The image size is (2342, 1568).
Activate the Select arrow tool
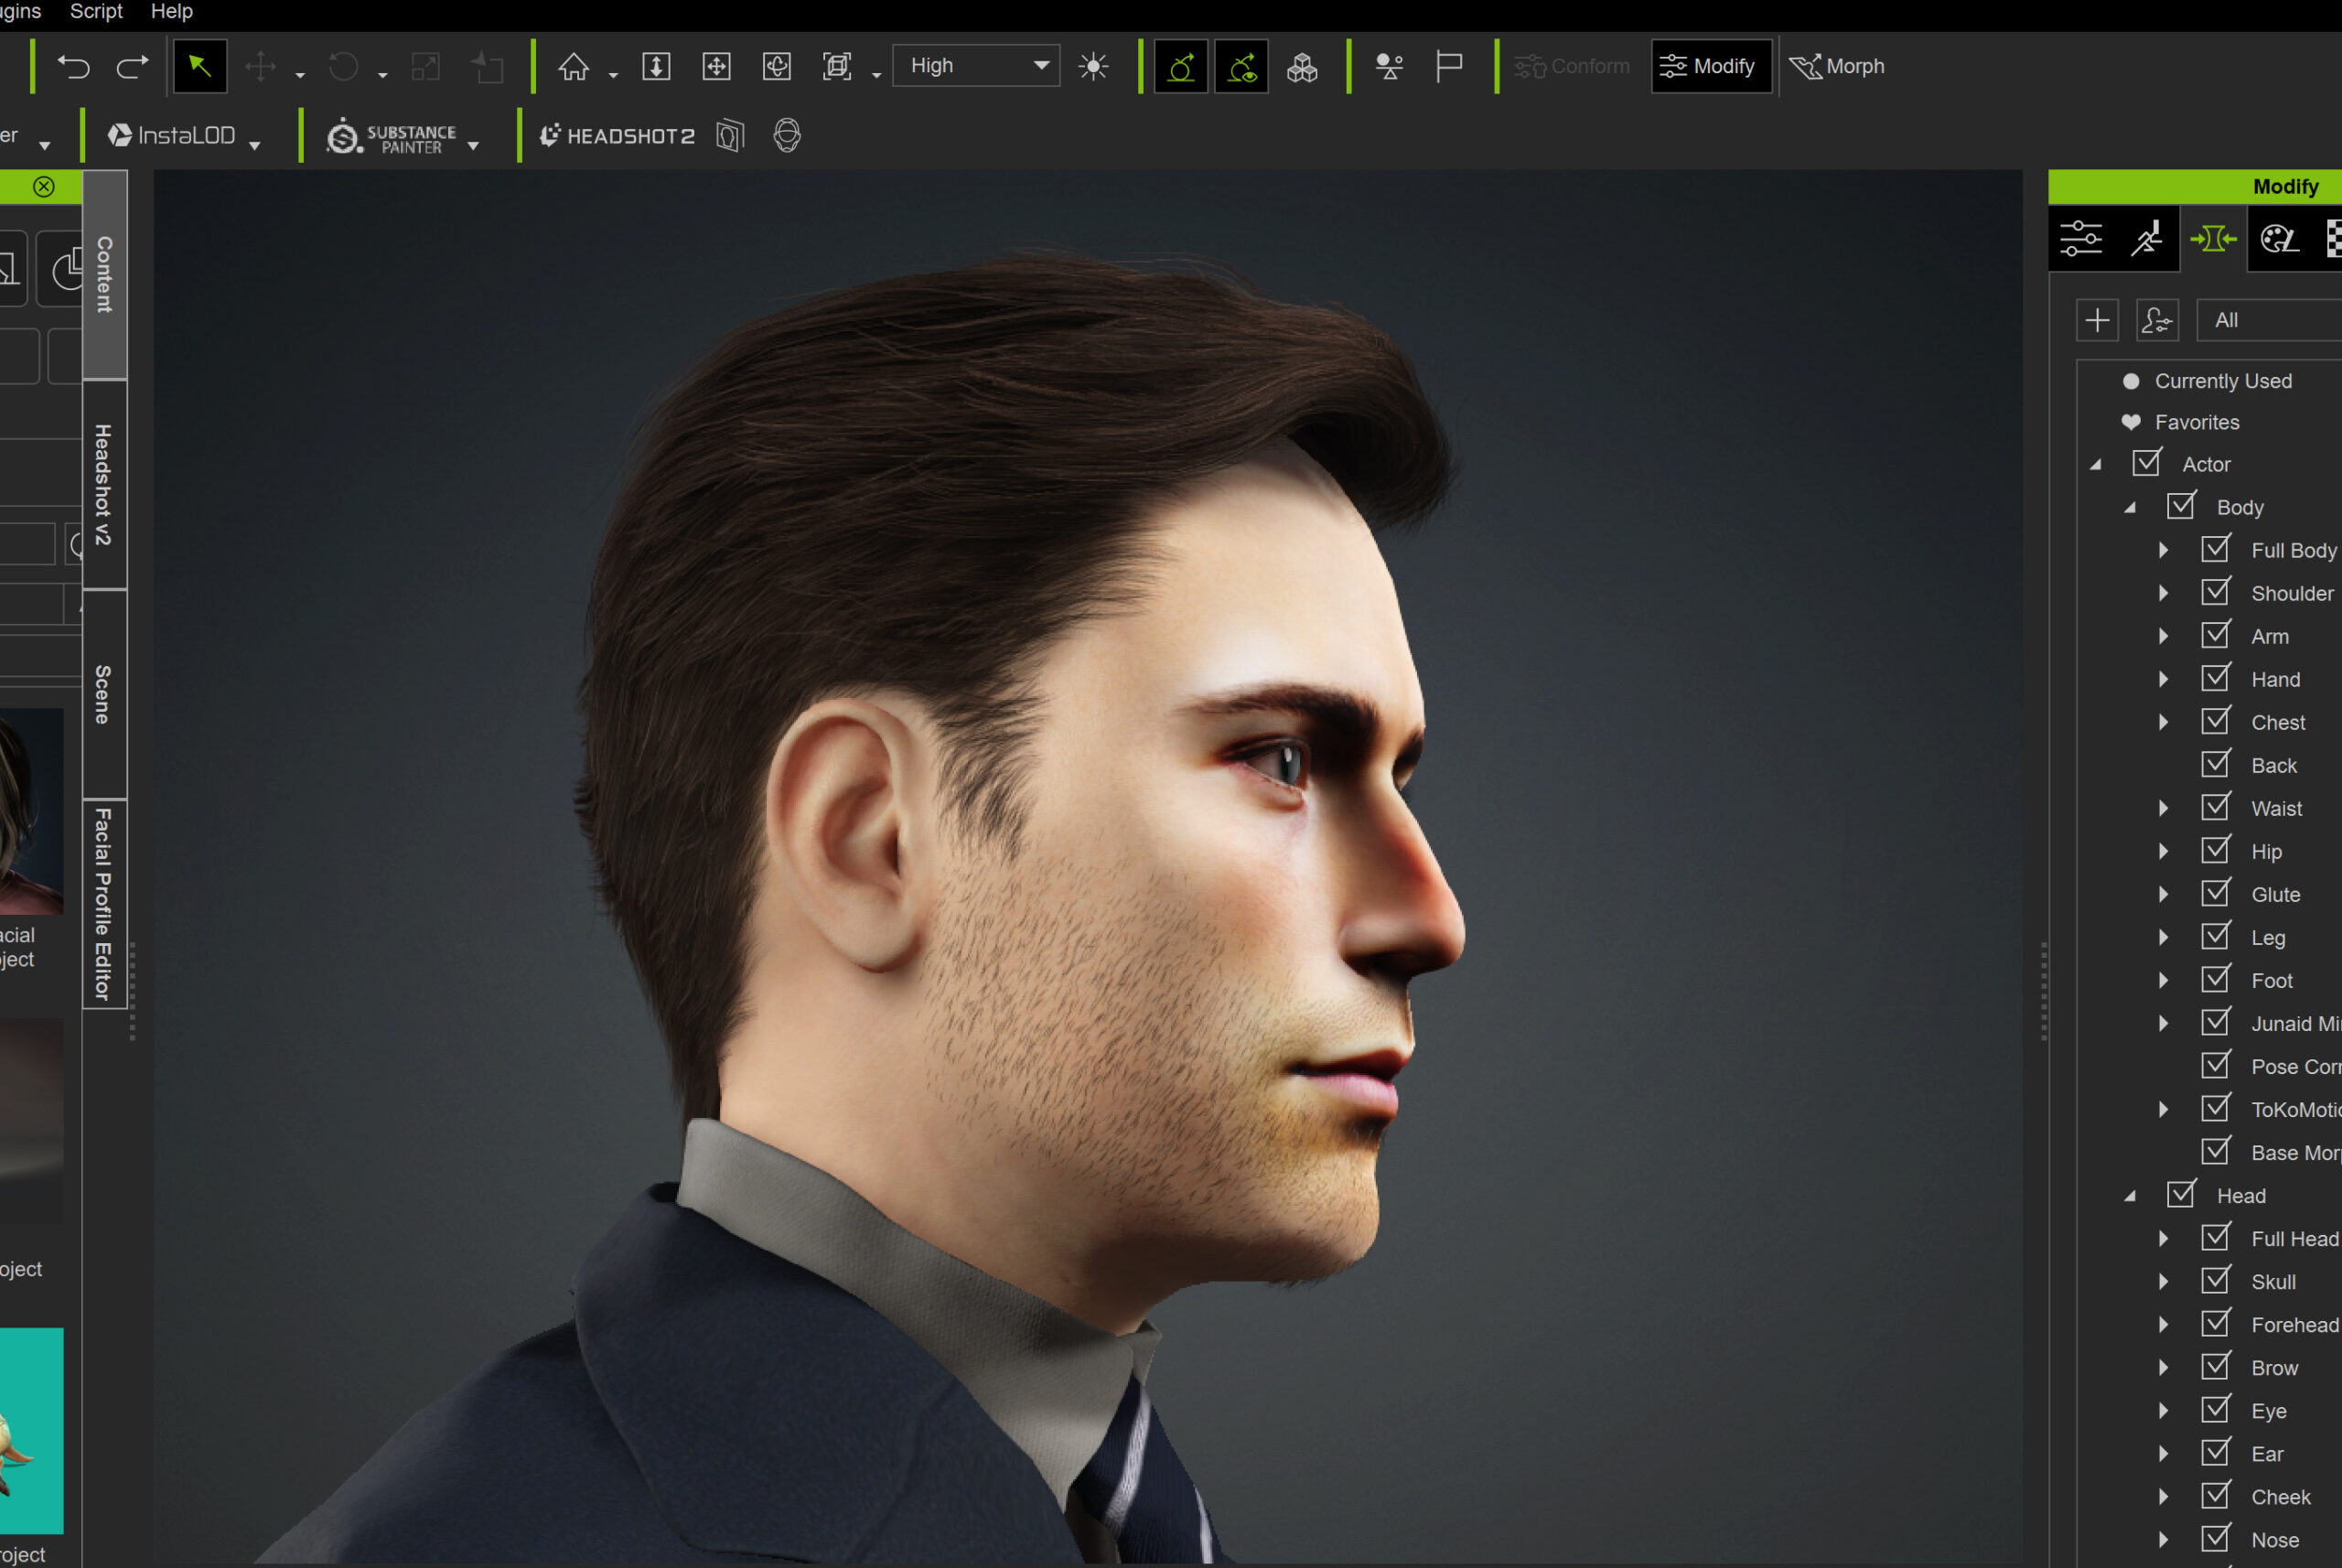pos(200,67)
